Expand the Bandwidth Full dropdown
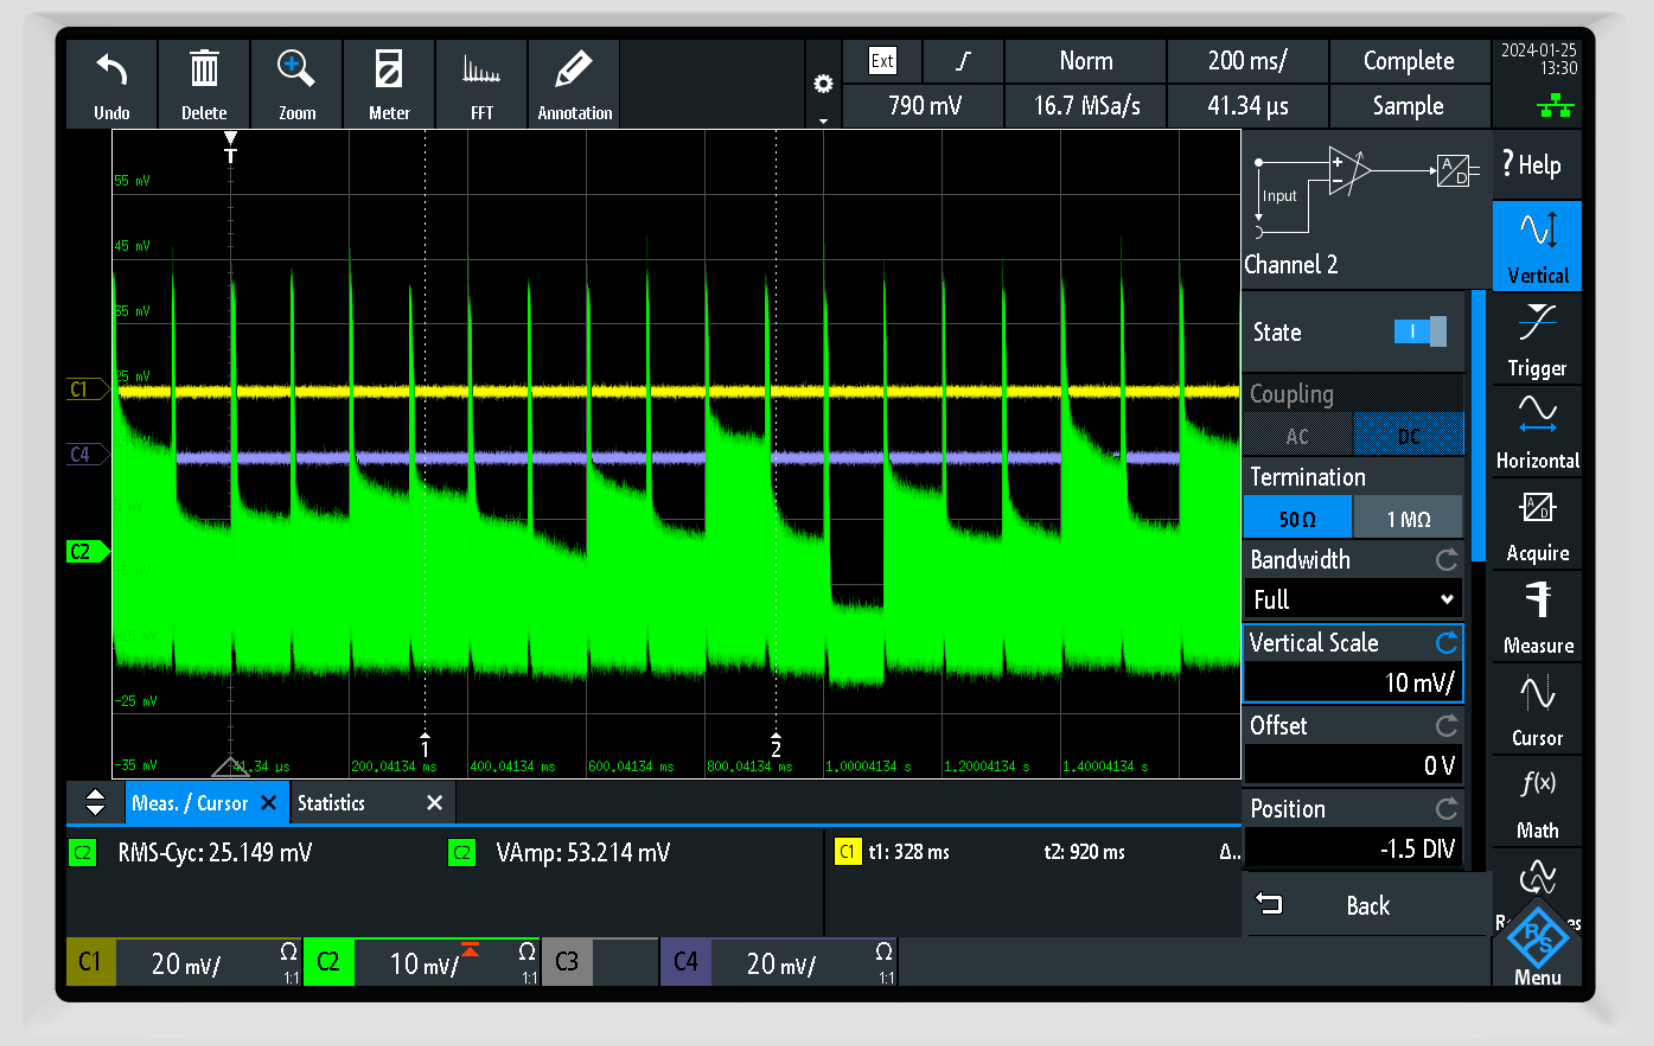 pos(1352,600)
